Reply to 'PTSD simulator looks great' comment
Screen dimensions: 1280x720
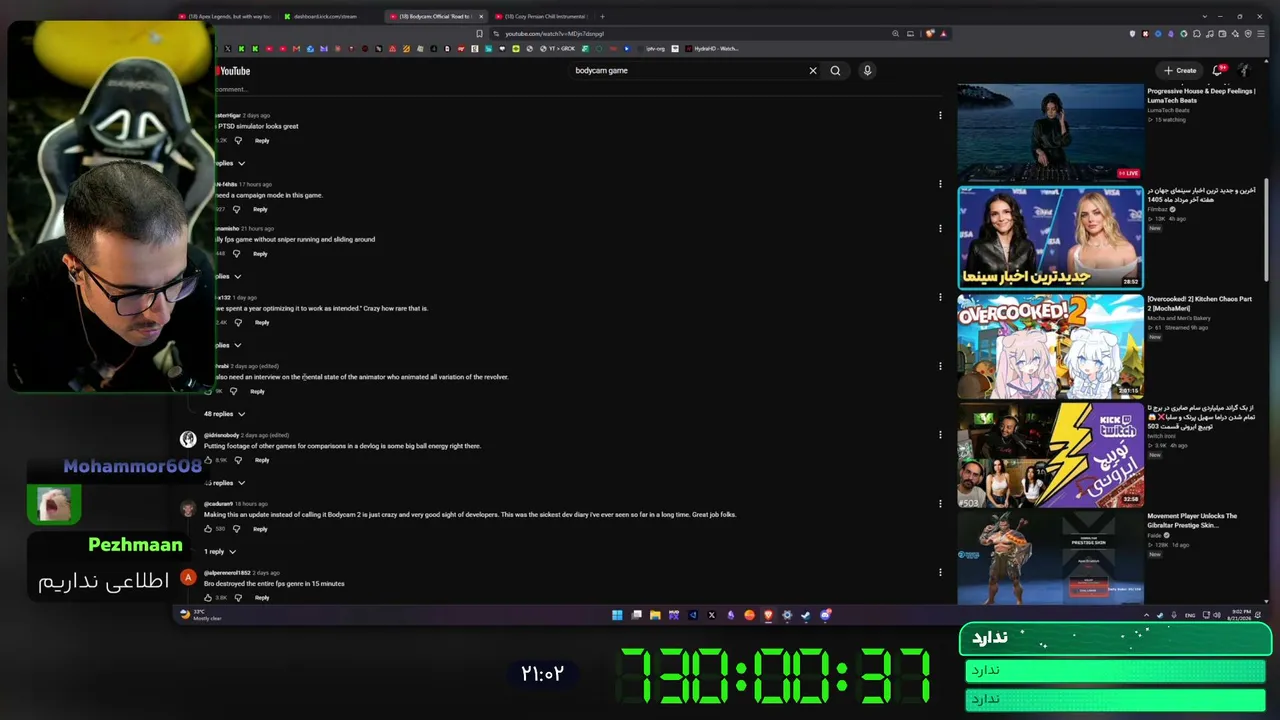[x=262, y=141]
